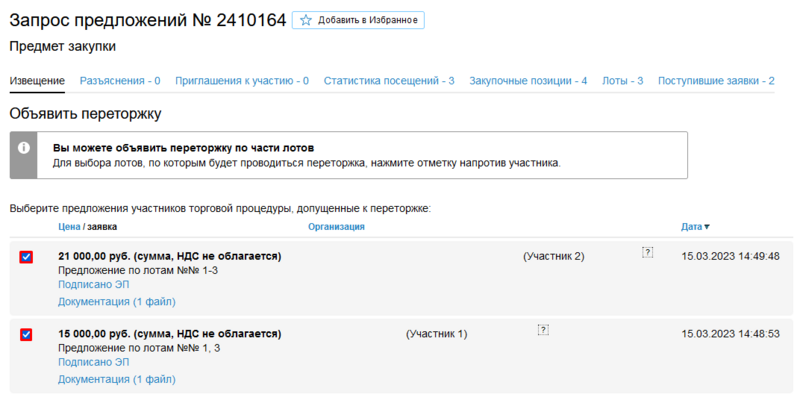The image size is (800, 403).
Task: Open the Лоты - 3 tab
Action: click(x=622, y=80)
